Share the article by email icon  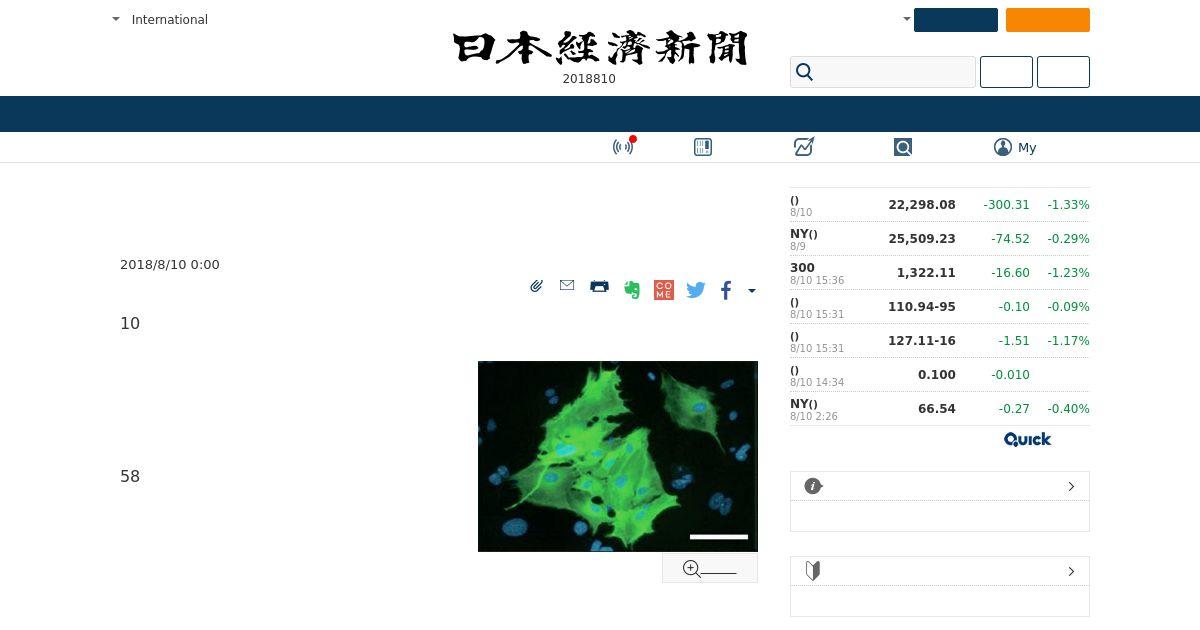[x=567, y=285]
